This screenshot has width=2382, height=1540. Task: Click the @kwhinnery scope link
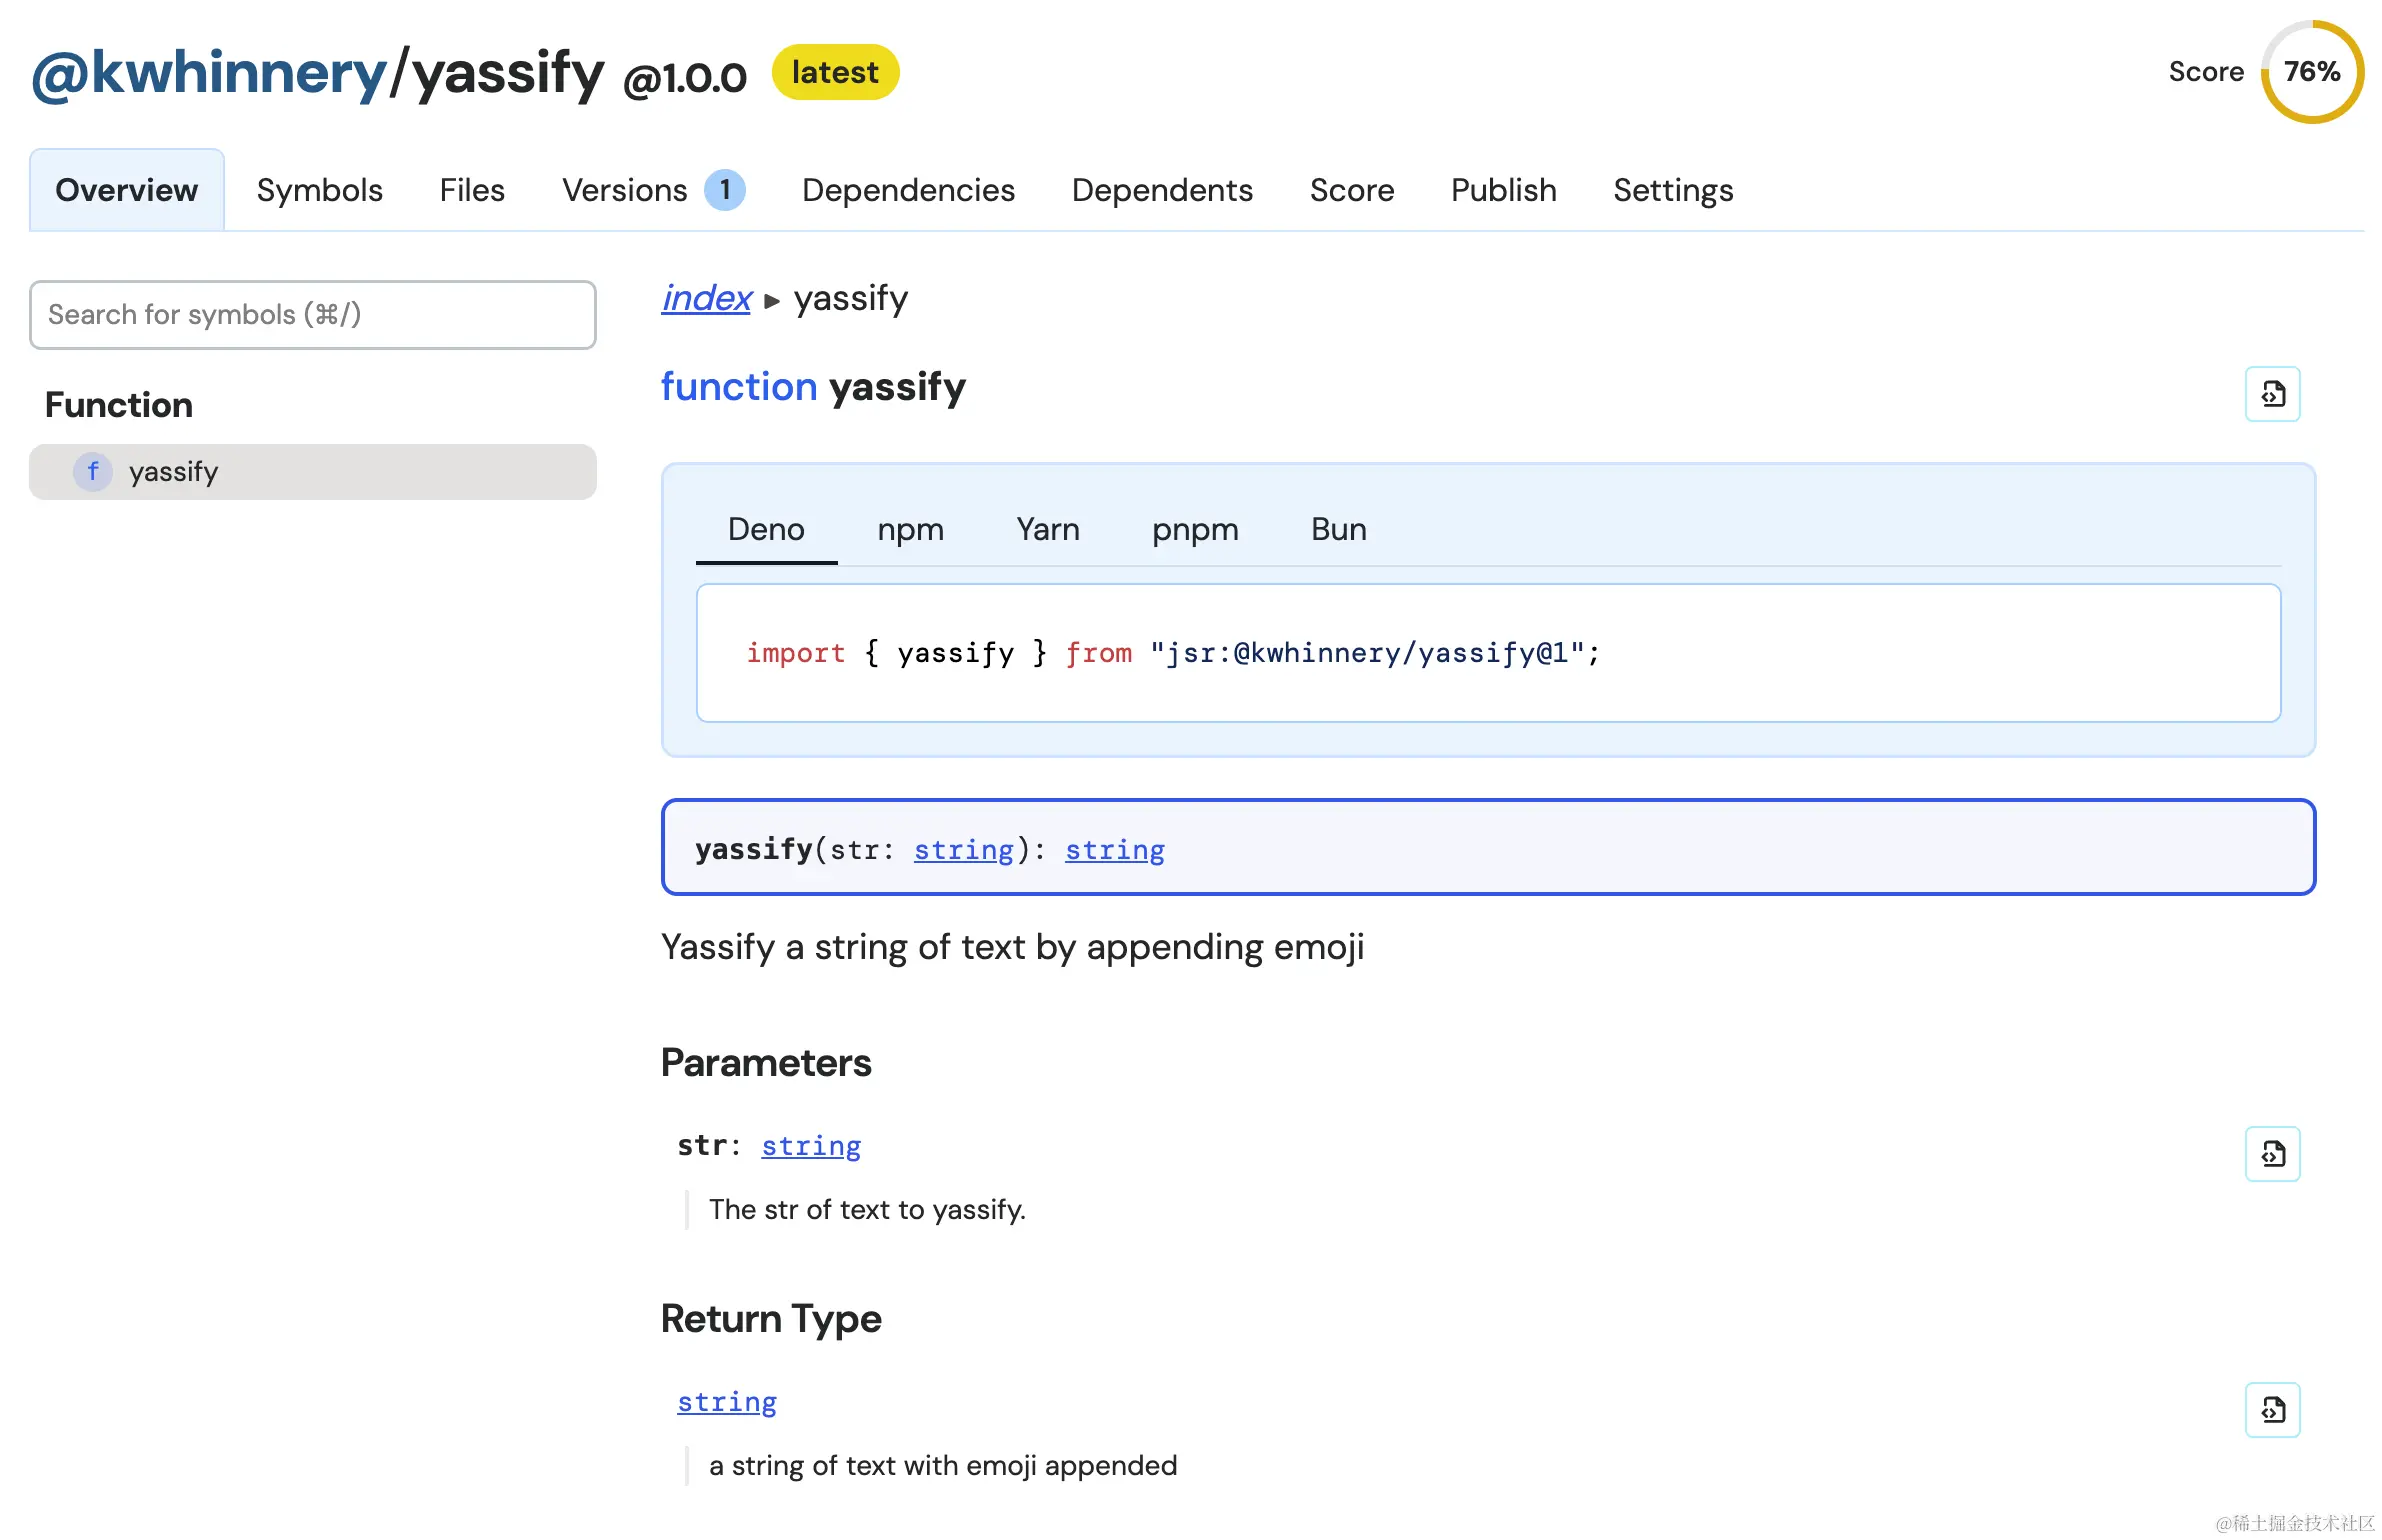[209, 73]
